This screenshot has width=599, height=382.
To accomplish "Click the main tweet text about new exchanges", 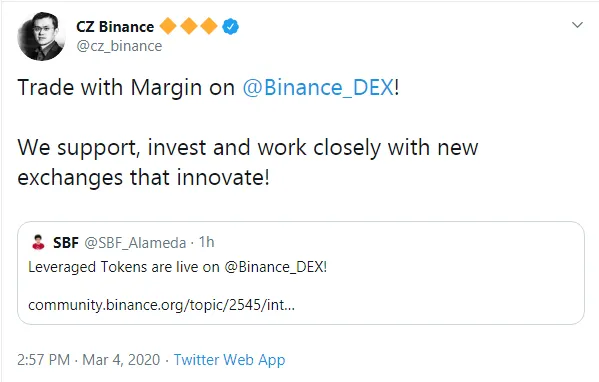I will [248, 162].
